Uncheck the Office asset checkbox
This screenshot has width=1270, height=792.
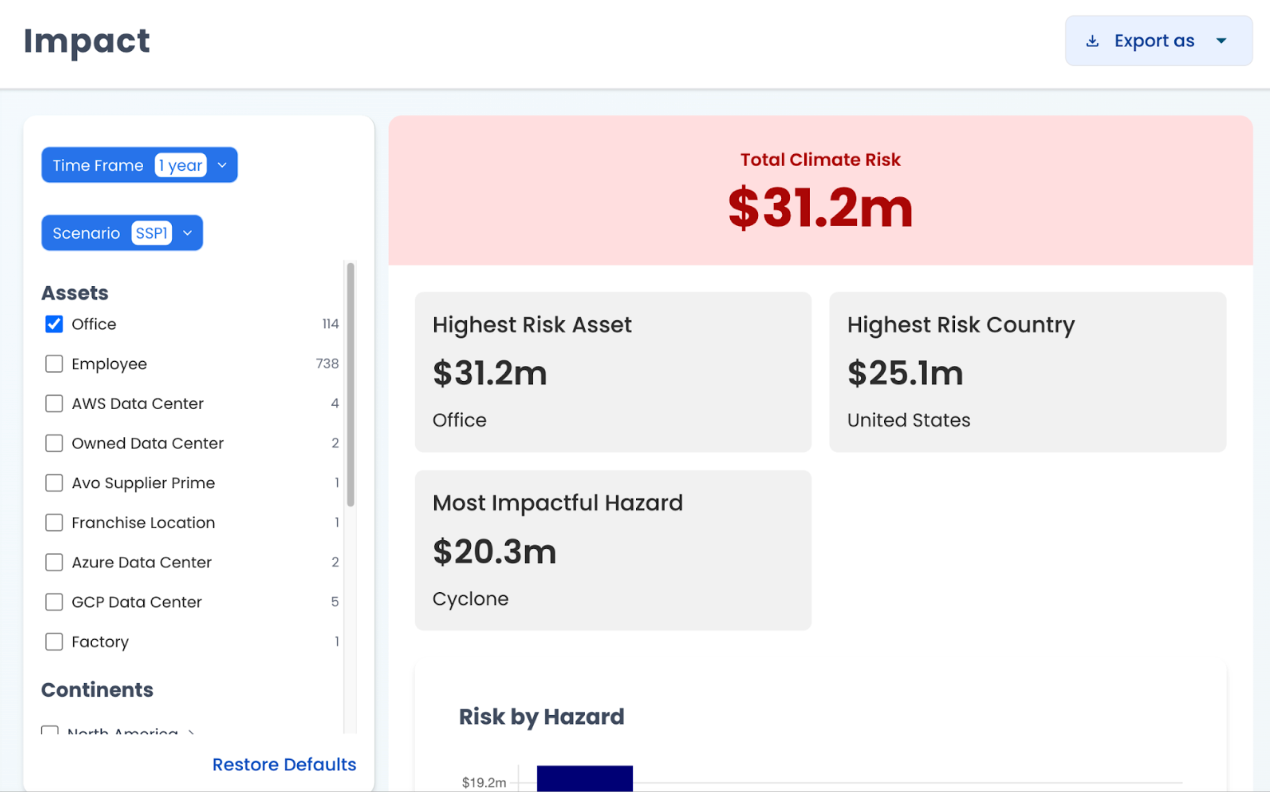tap(54, 324)
